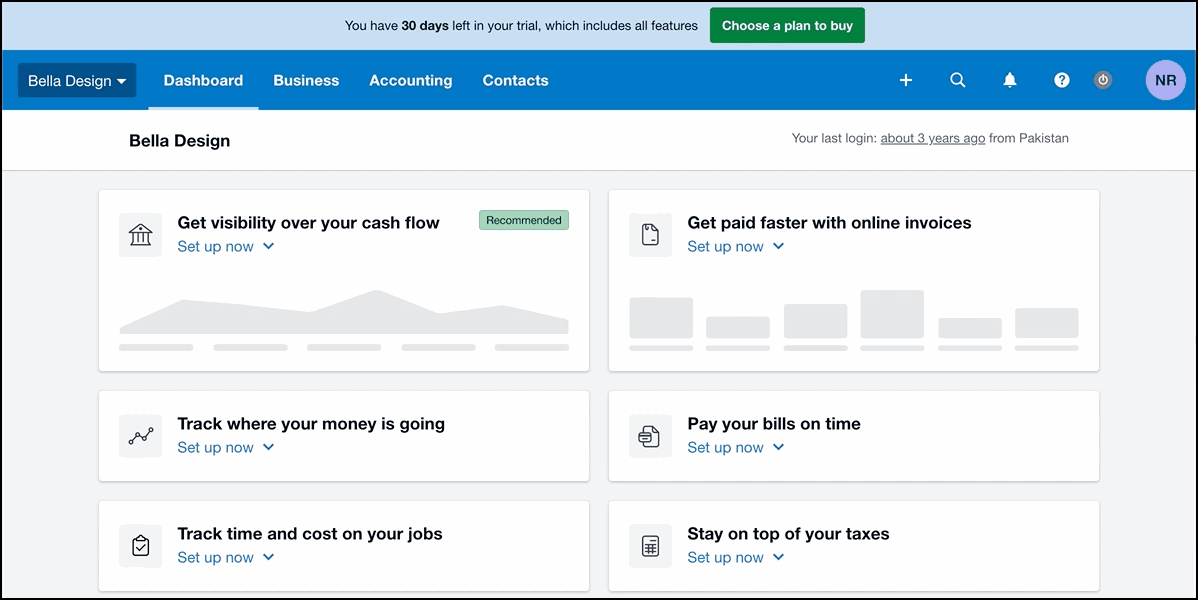
Task: Go to the Contacts menu
Action: click(515, 81)
